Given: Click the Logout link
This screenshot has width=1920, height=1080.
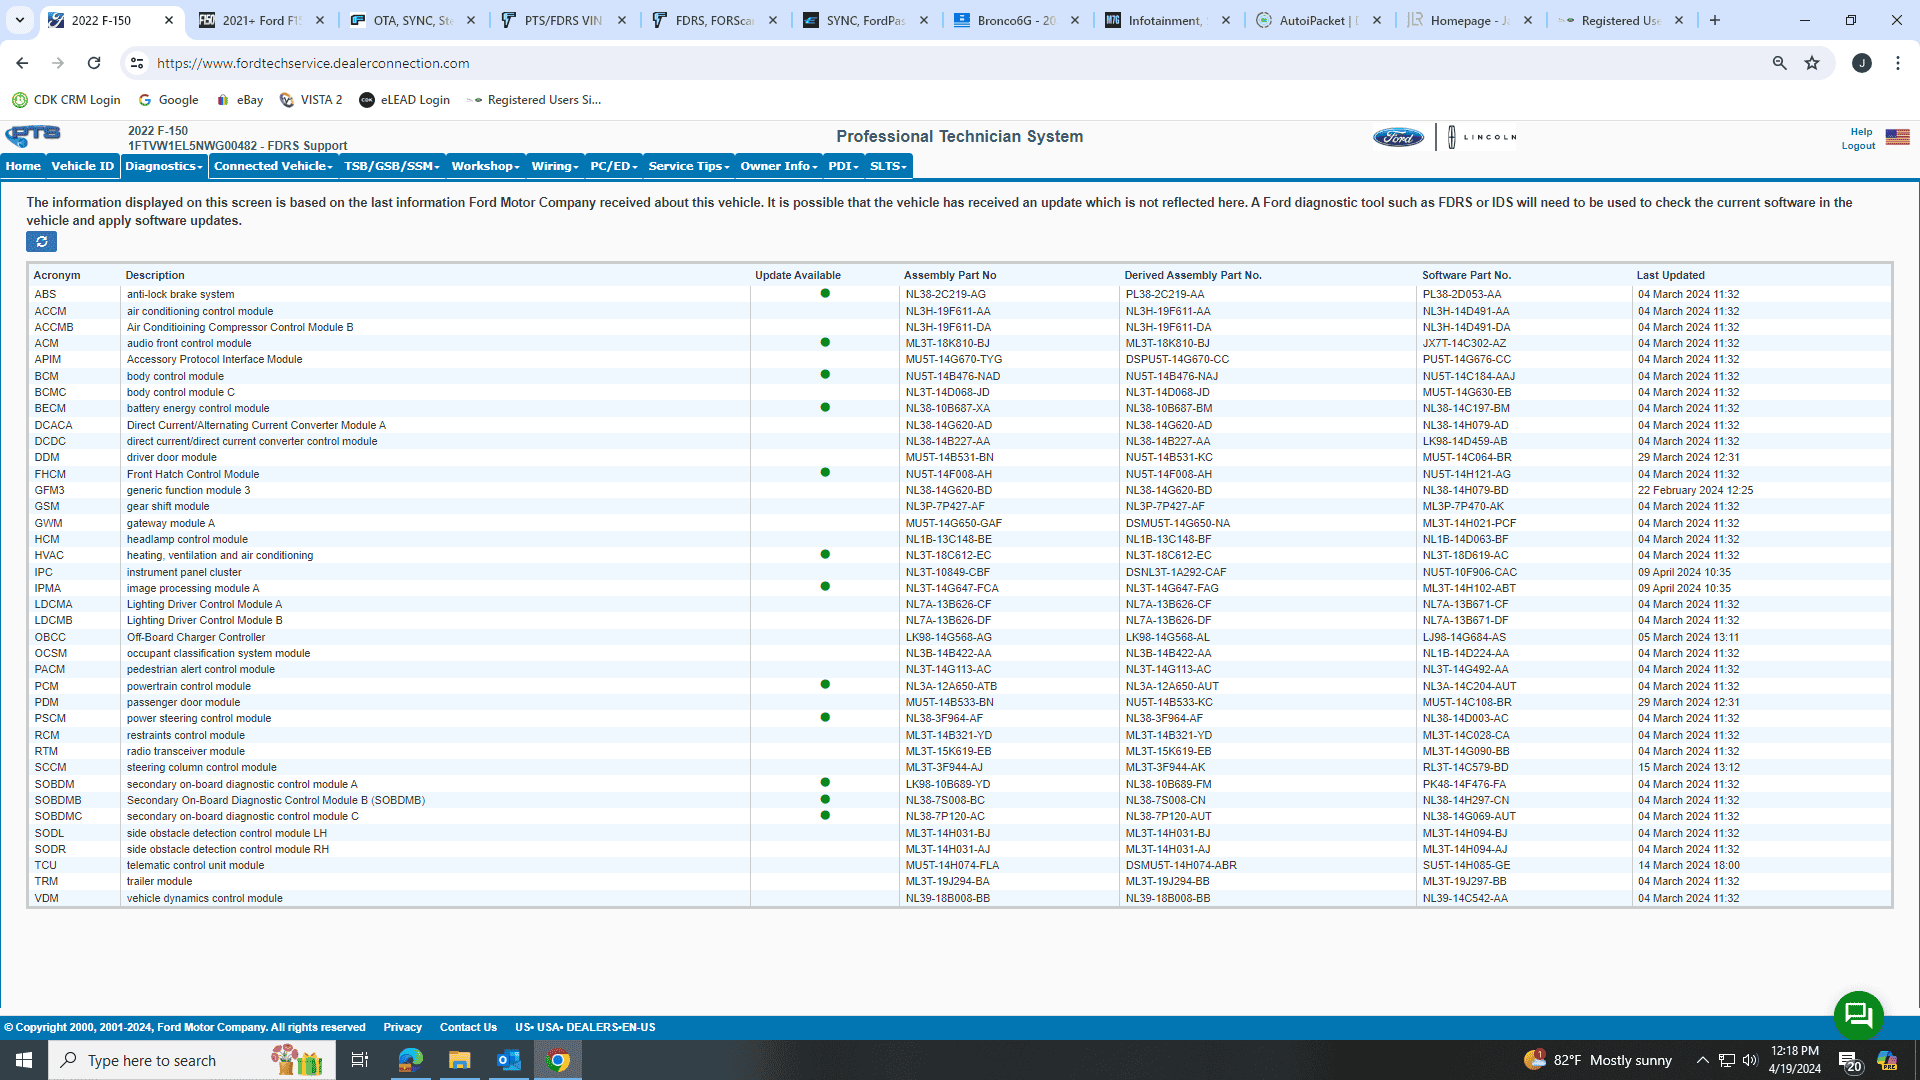Looking at the screenshot, I should pyautogui.click(x=1858, y=146).
